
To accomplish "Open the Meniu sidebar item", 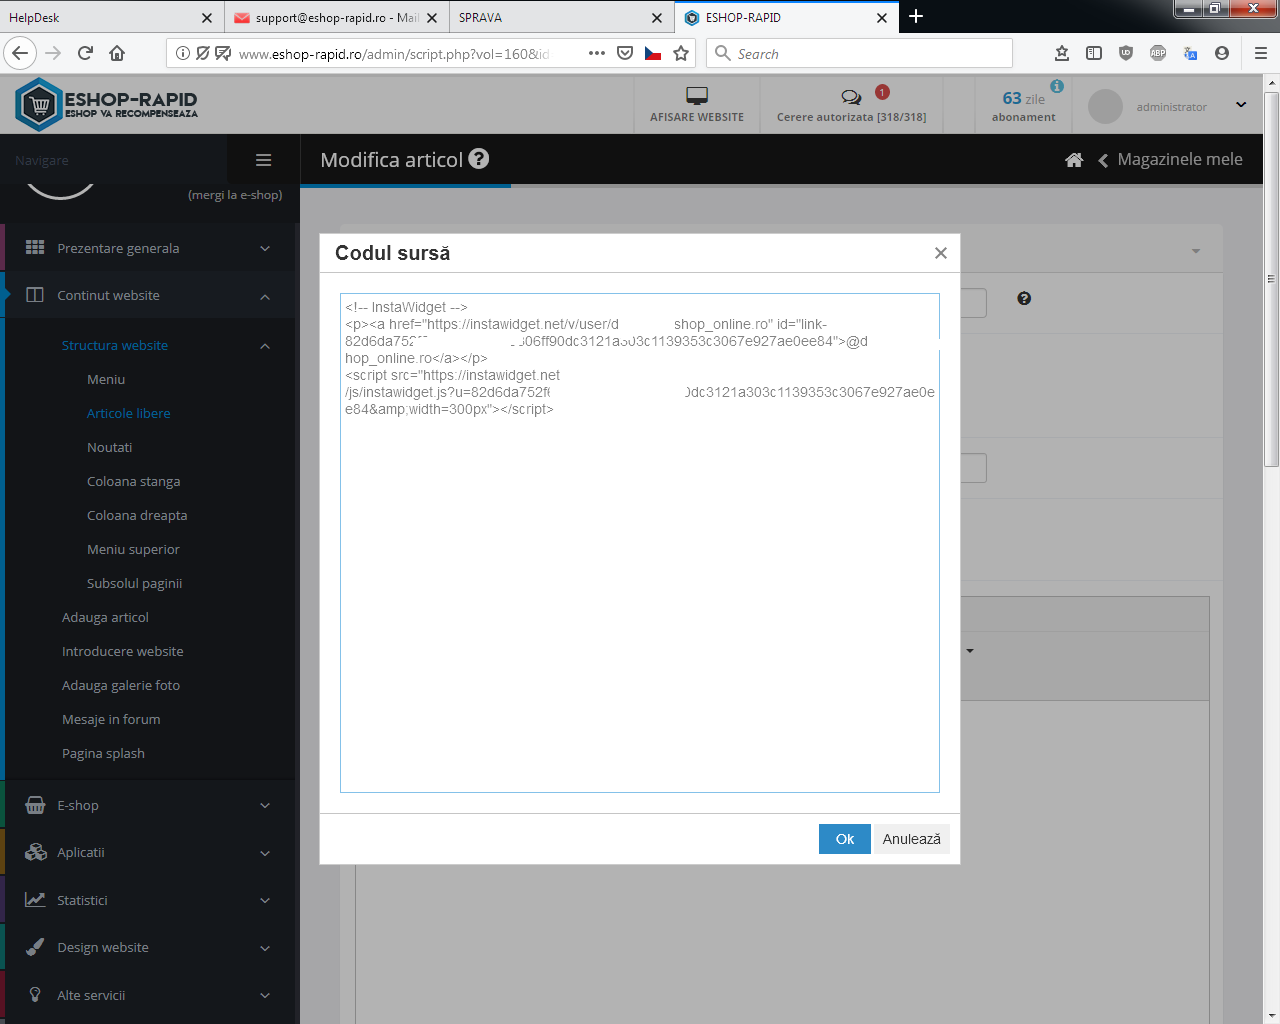I will (x=106, y=379).
